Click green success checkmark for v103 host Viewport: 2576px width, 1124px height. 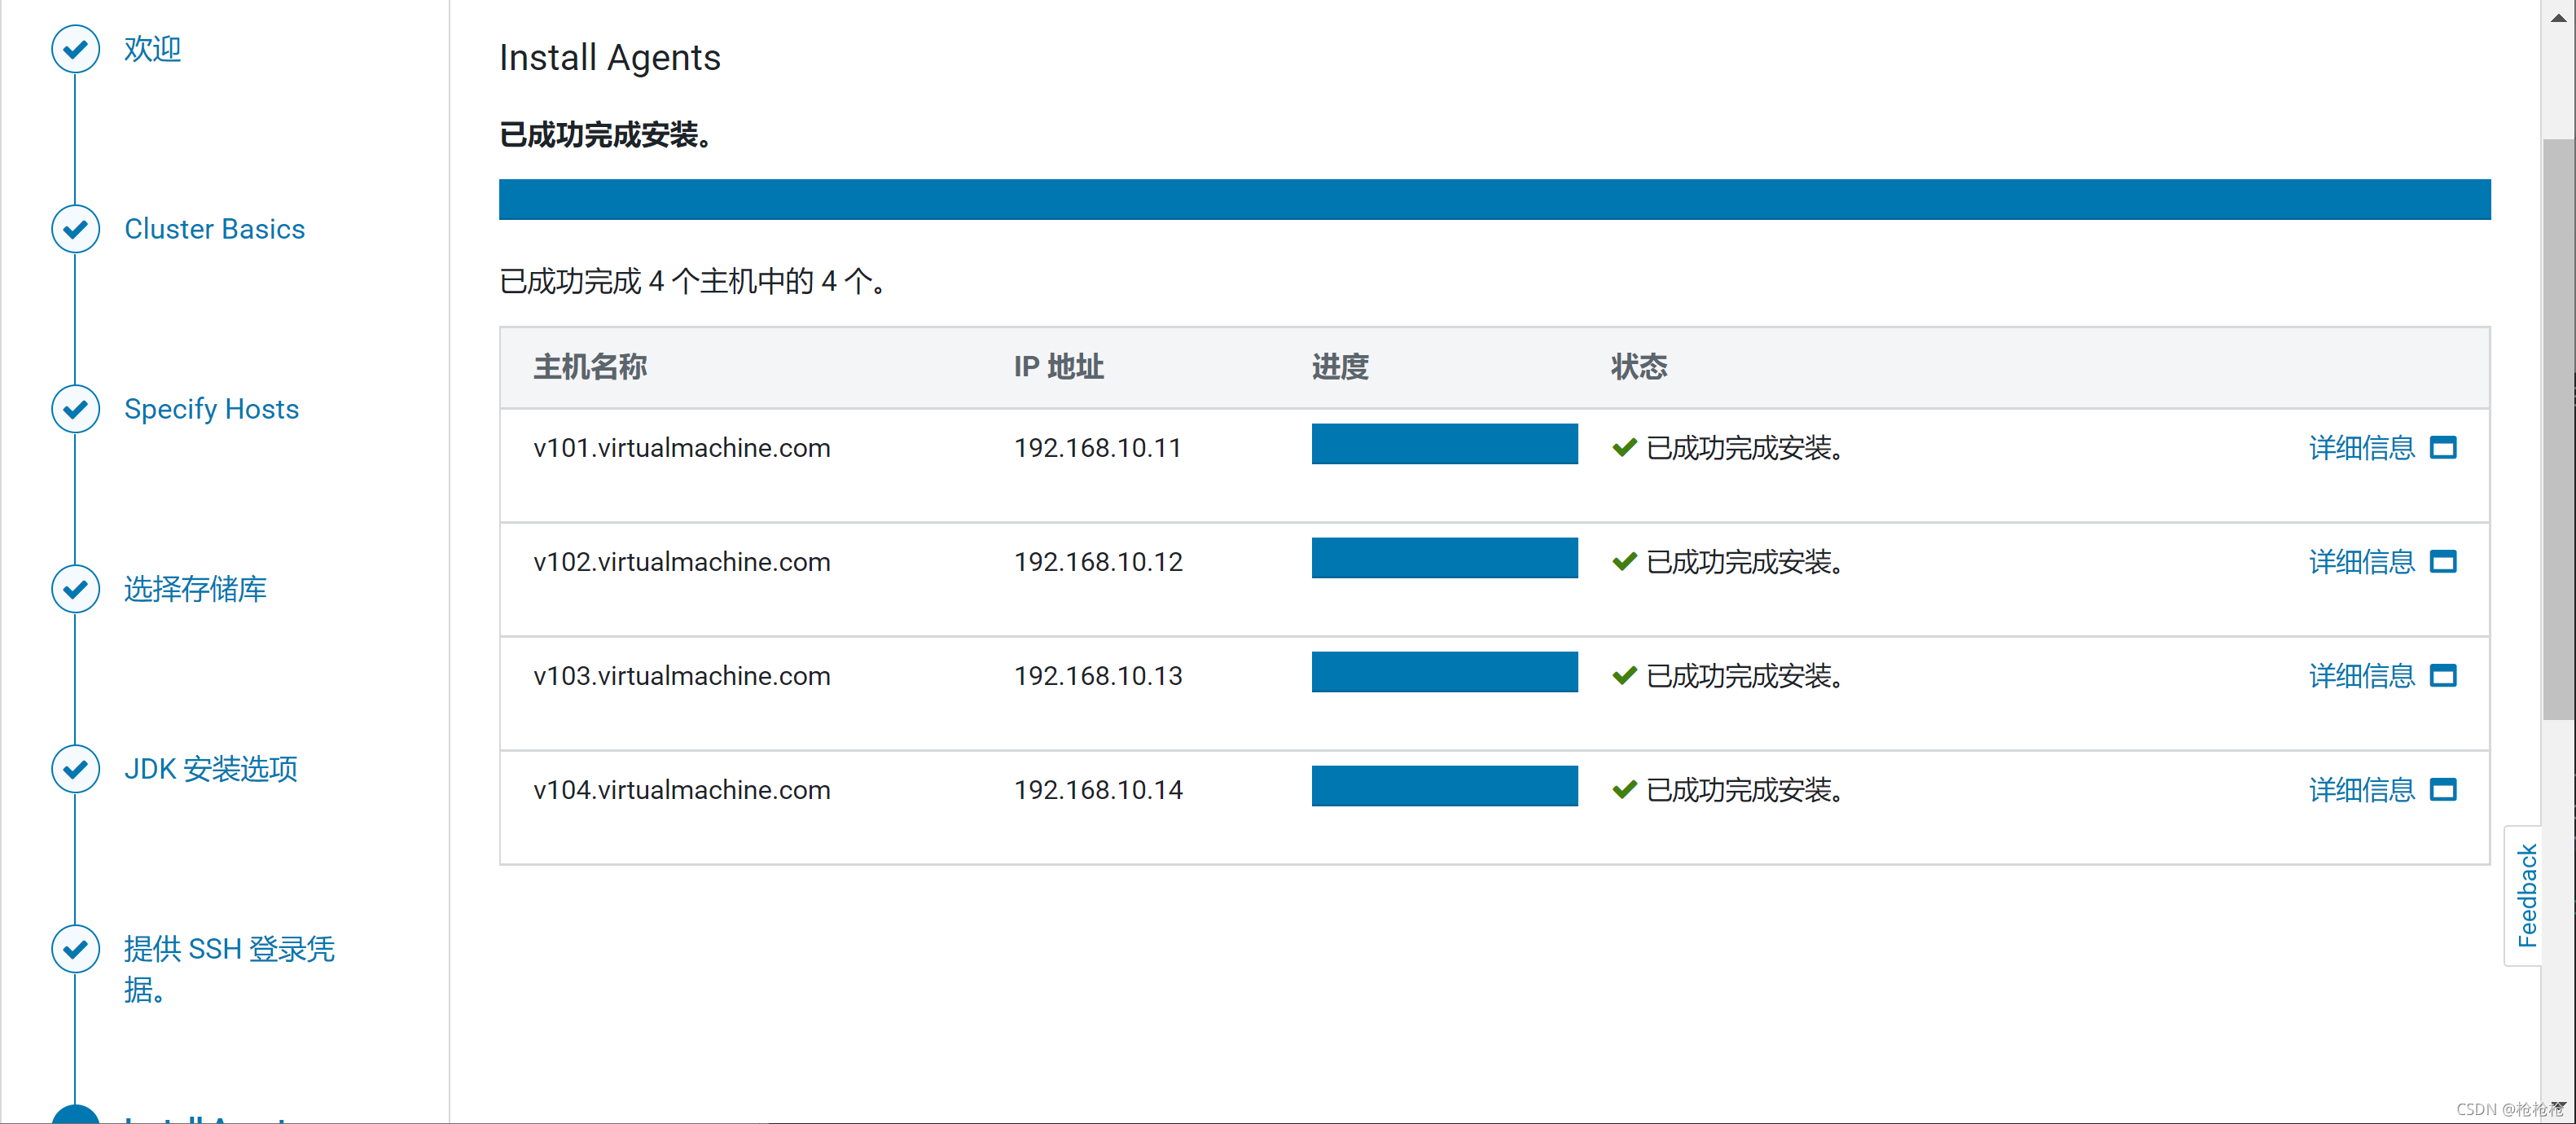[1624, 676]
